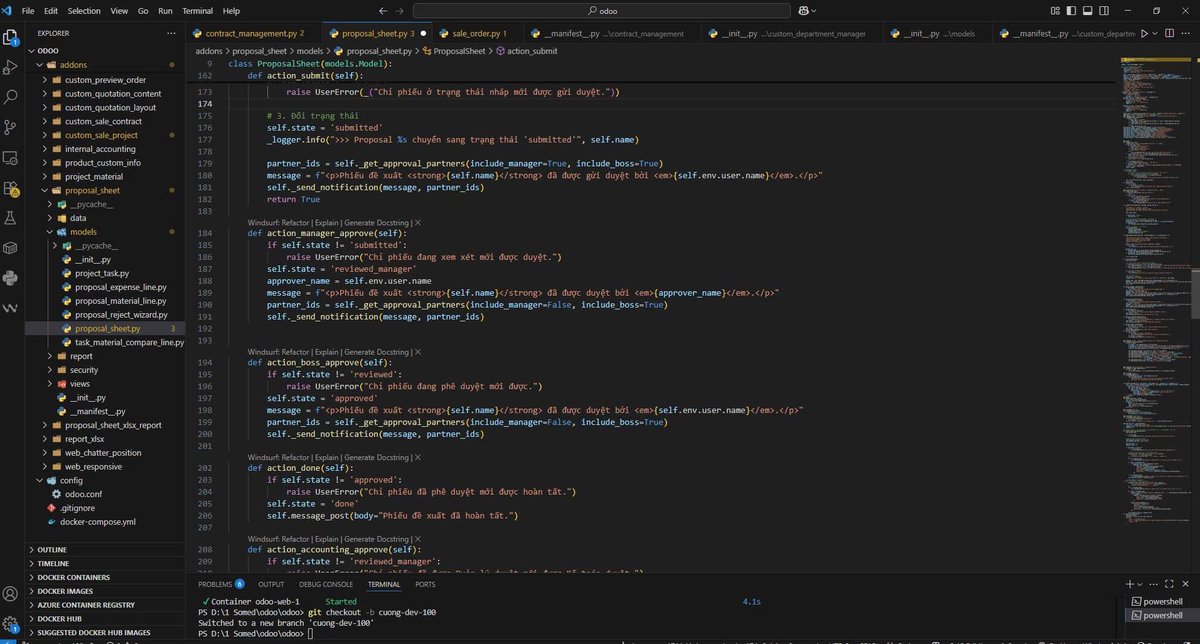Open task_material_compare_line.py file
The image size is (1200, 644).
pos(130,342)
